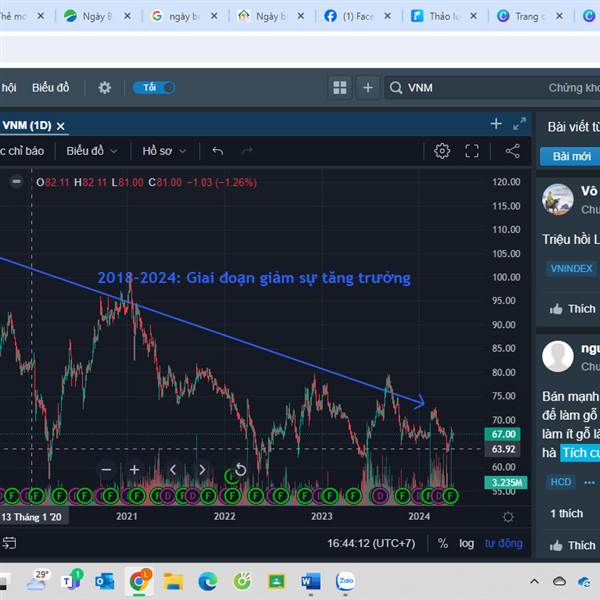Collapse the OHLC legend minus button
Screen dimensions: 600x600
coord(16,181)
